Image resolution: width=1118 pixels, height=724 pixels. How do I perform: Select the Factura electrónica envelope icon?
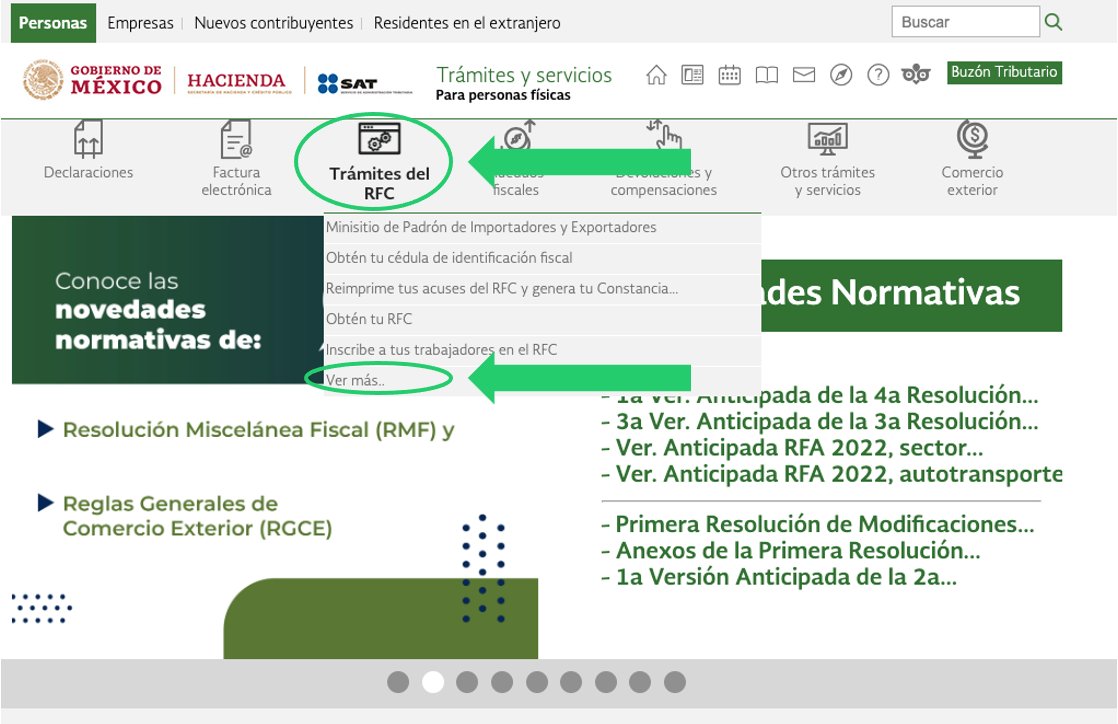coord(237,140)
